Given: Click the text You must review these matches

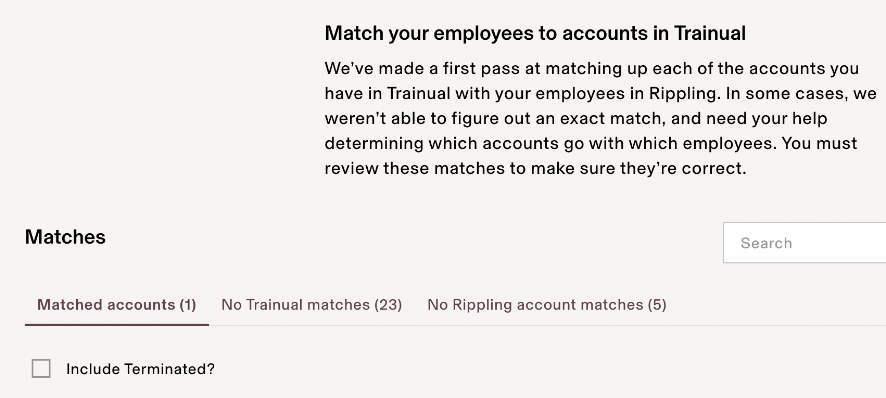Looking at the screenshot, I should (x=591, y=156).
